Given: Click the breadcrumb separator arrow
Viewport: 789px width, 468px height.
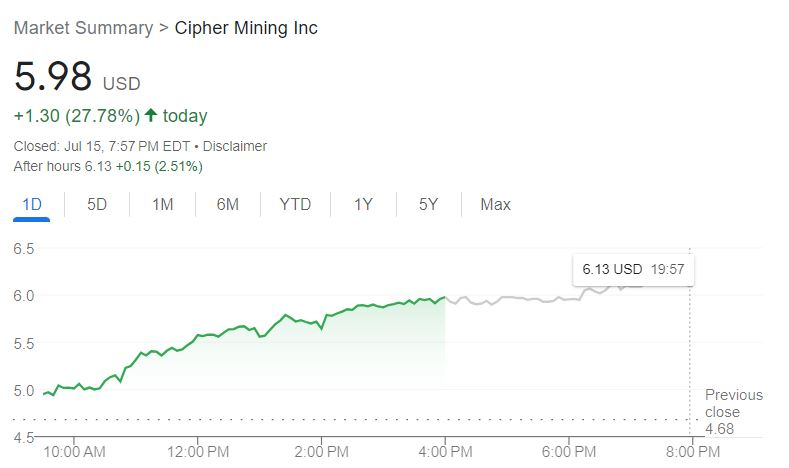Looking at the screenshot, I should (x=164, y=28).
